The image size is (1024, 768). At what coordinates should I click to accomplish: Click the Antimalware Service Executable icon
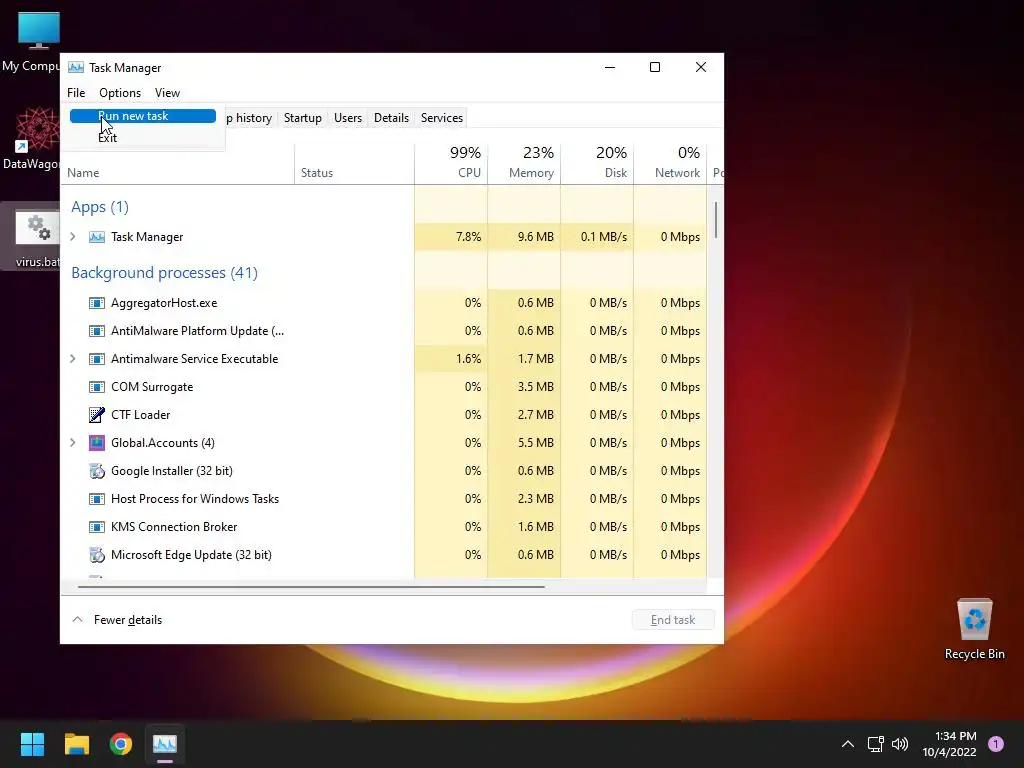pos(97,359)
